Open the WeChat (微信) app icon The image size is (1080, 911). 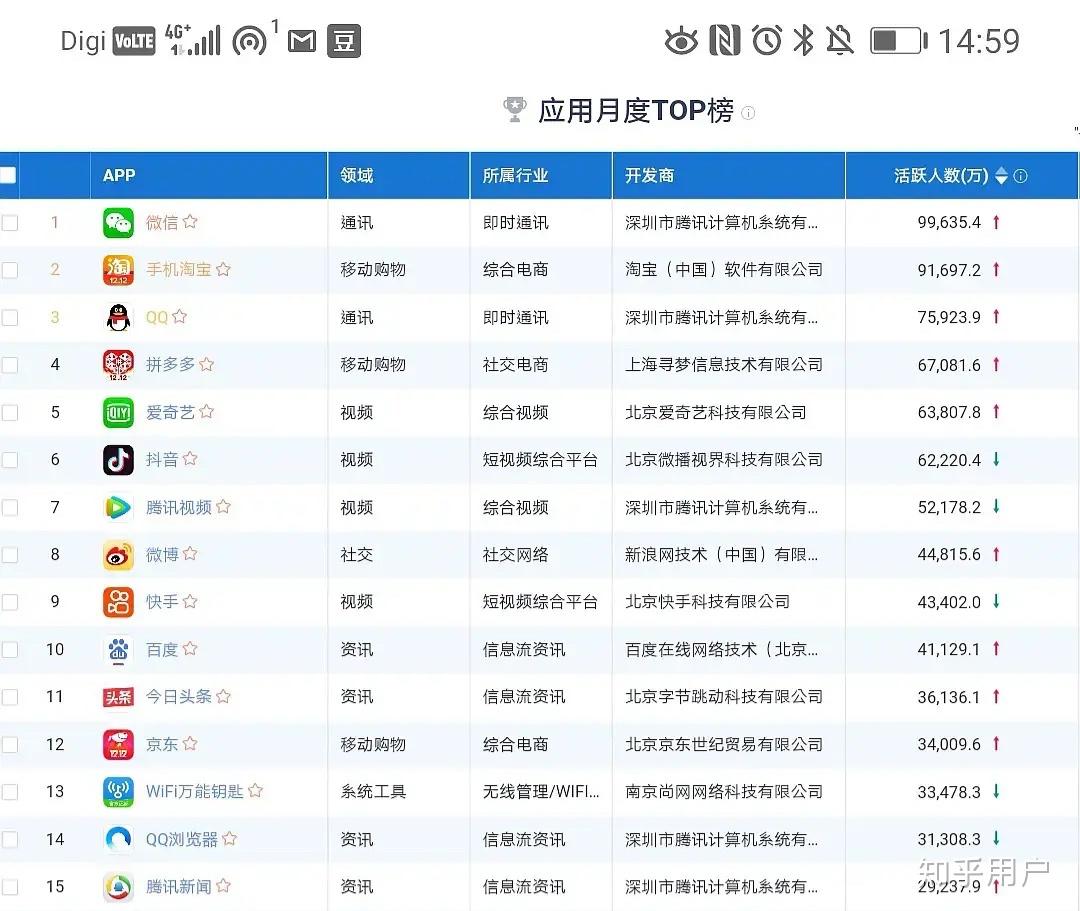point(118,222)
